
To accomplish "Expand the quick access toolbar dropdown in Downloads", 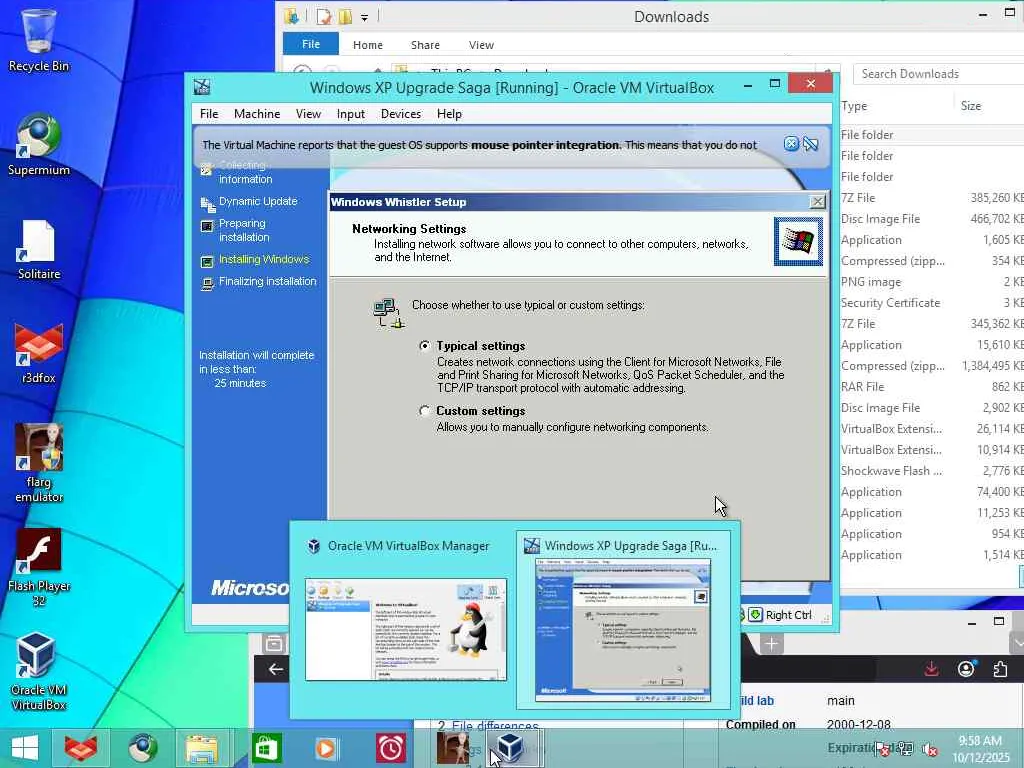I will [364, 17].
